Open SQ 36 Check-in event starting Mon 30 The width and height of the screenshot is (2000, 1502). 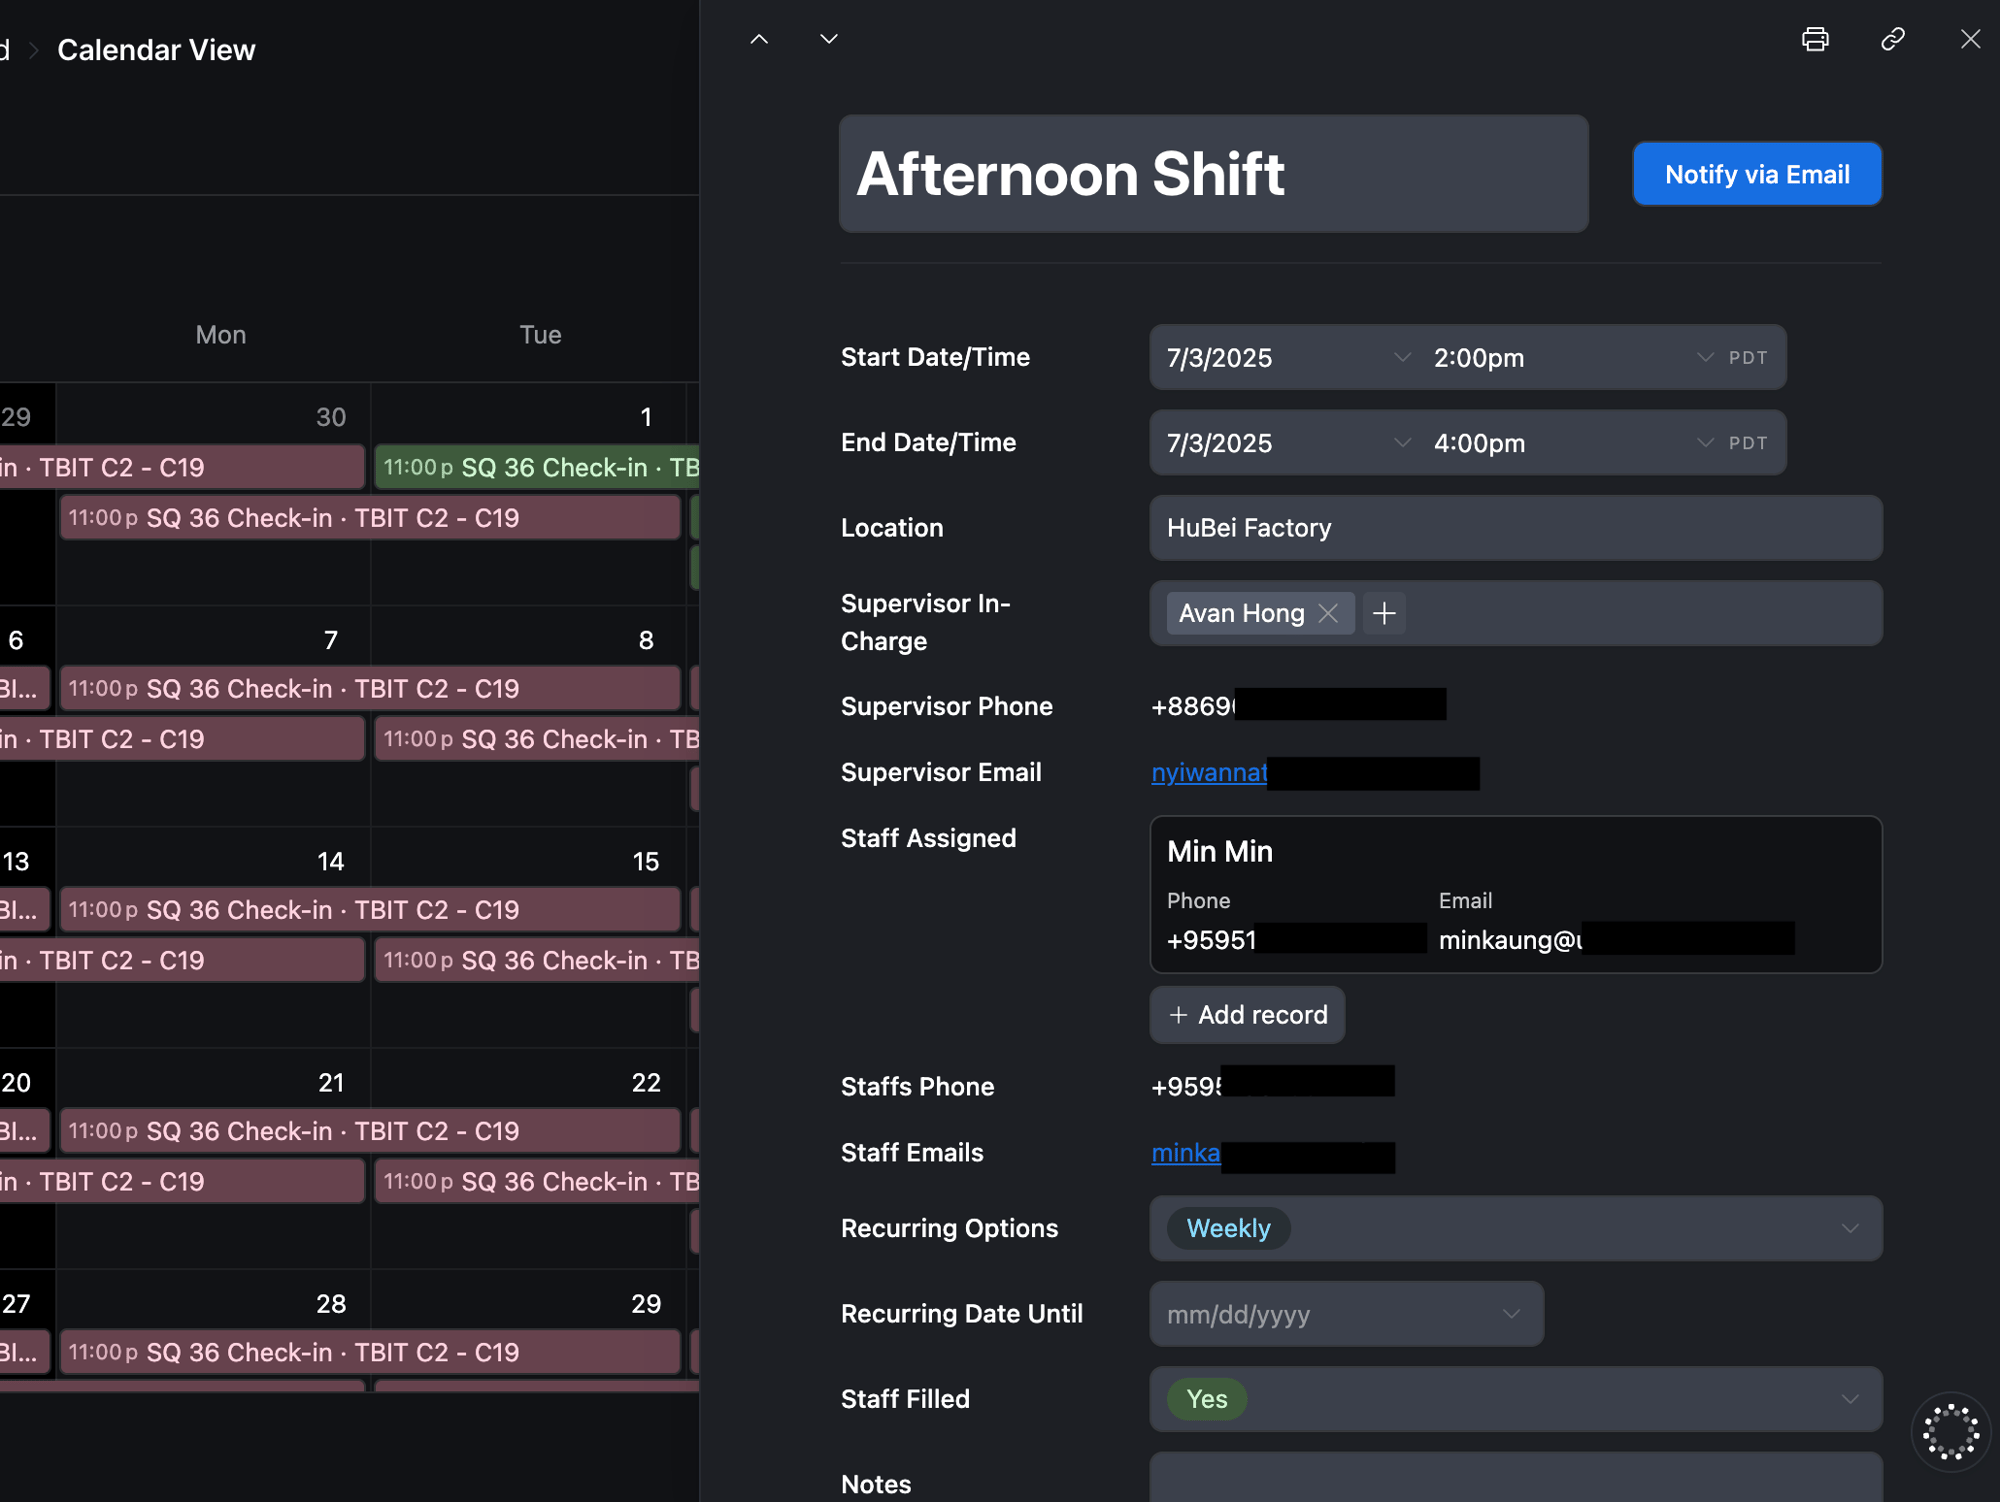[x=370, y=518]
